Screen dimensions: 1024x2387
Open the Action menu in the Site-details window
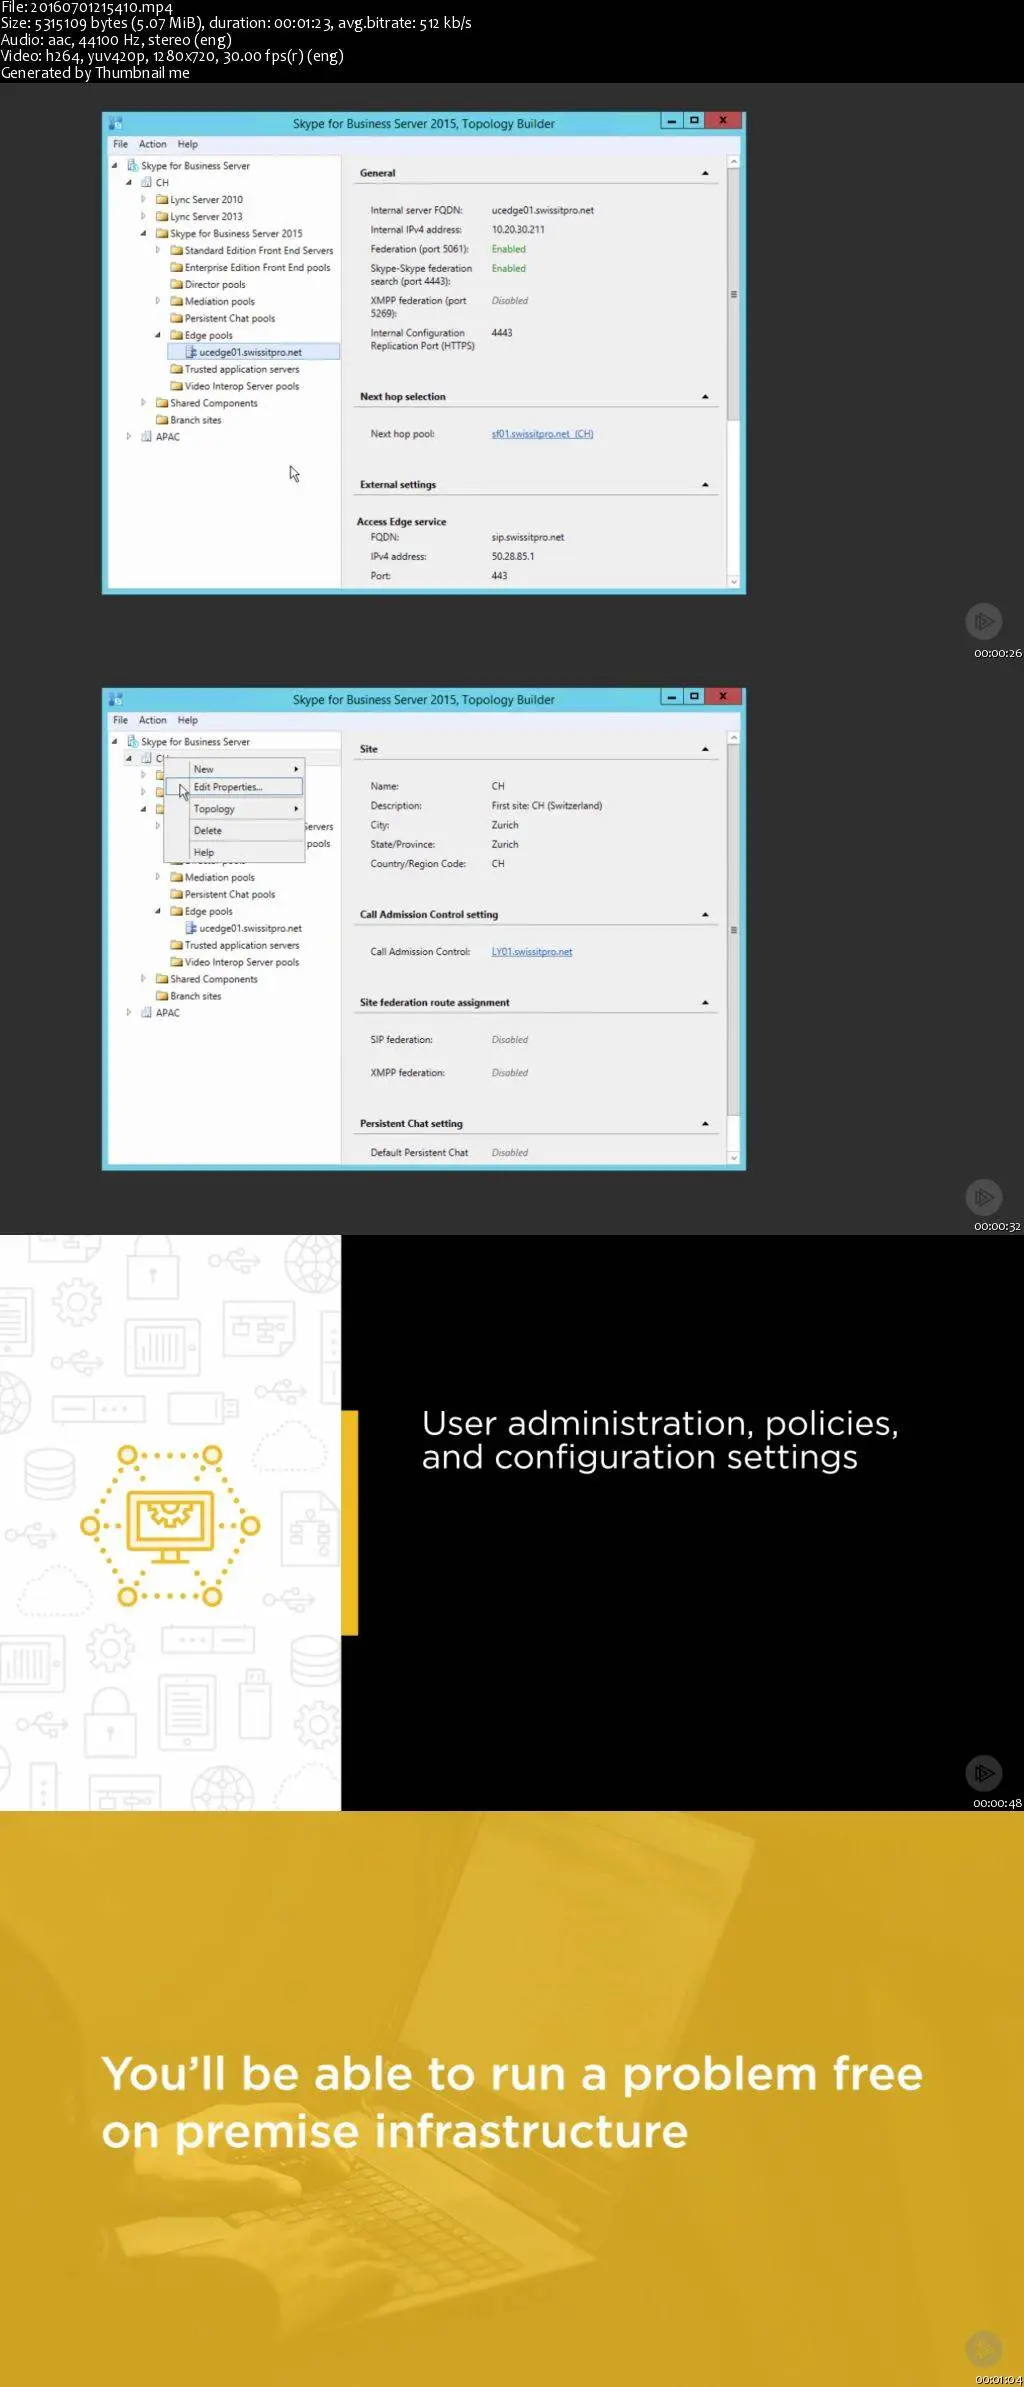(x=153, y=720)
